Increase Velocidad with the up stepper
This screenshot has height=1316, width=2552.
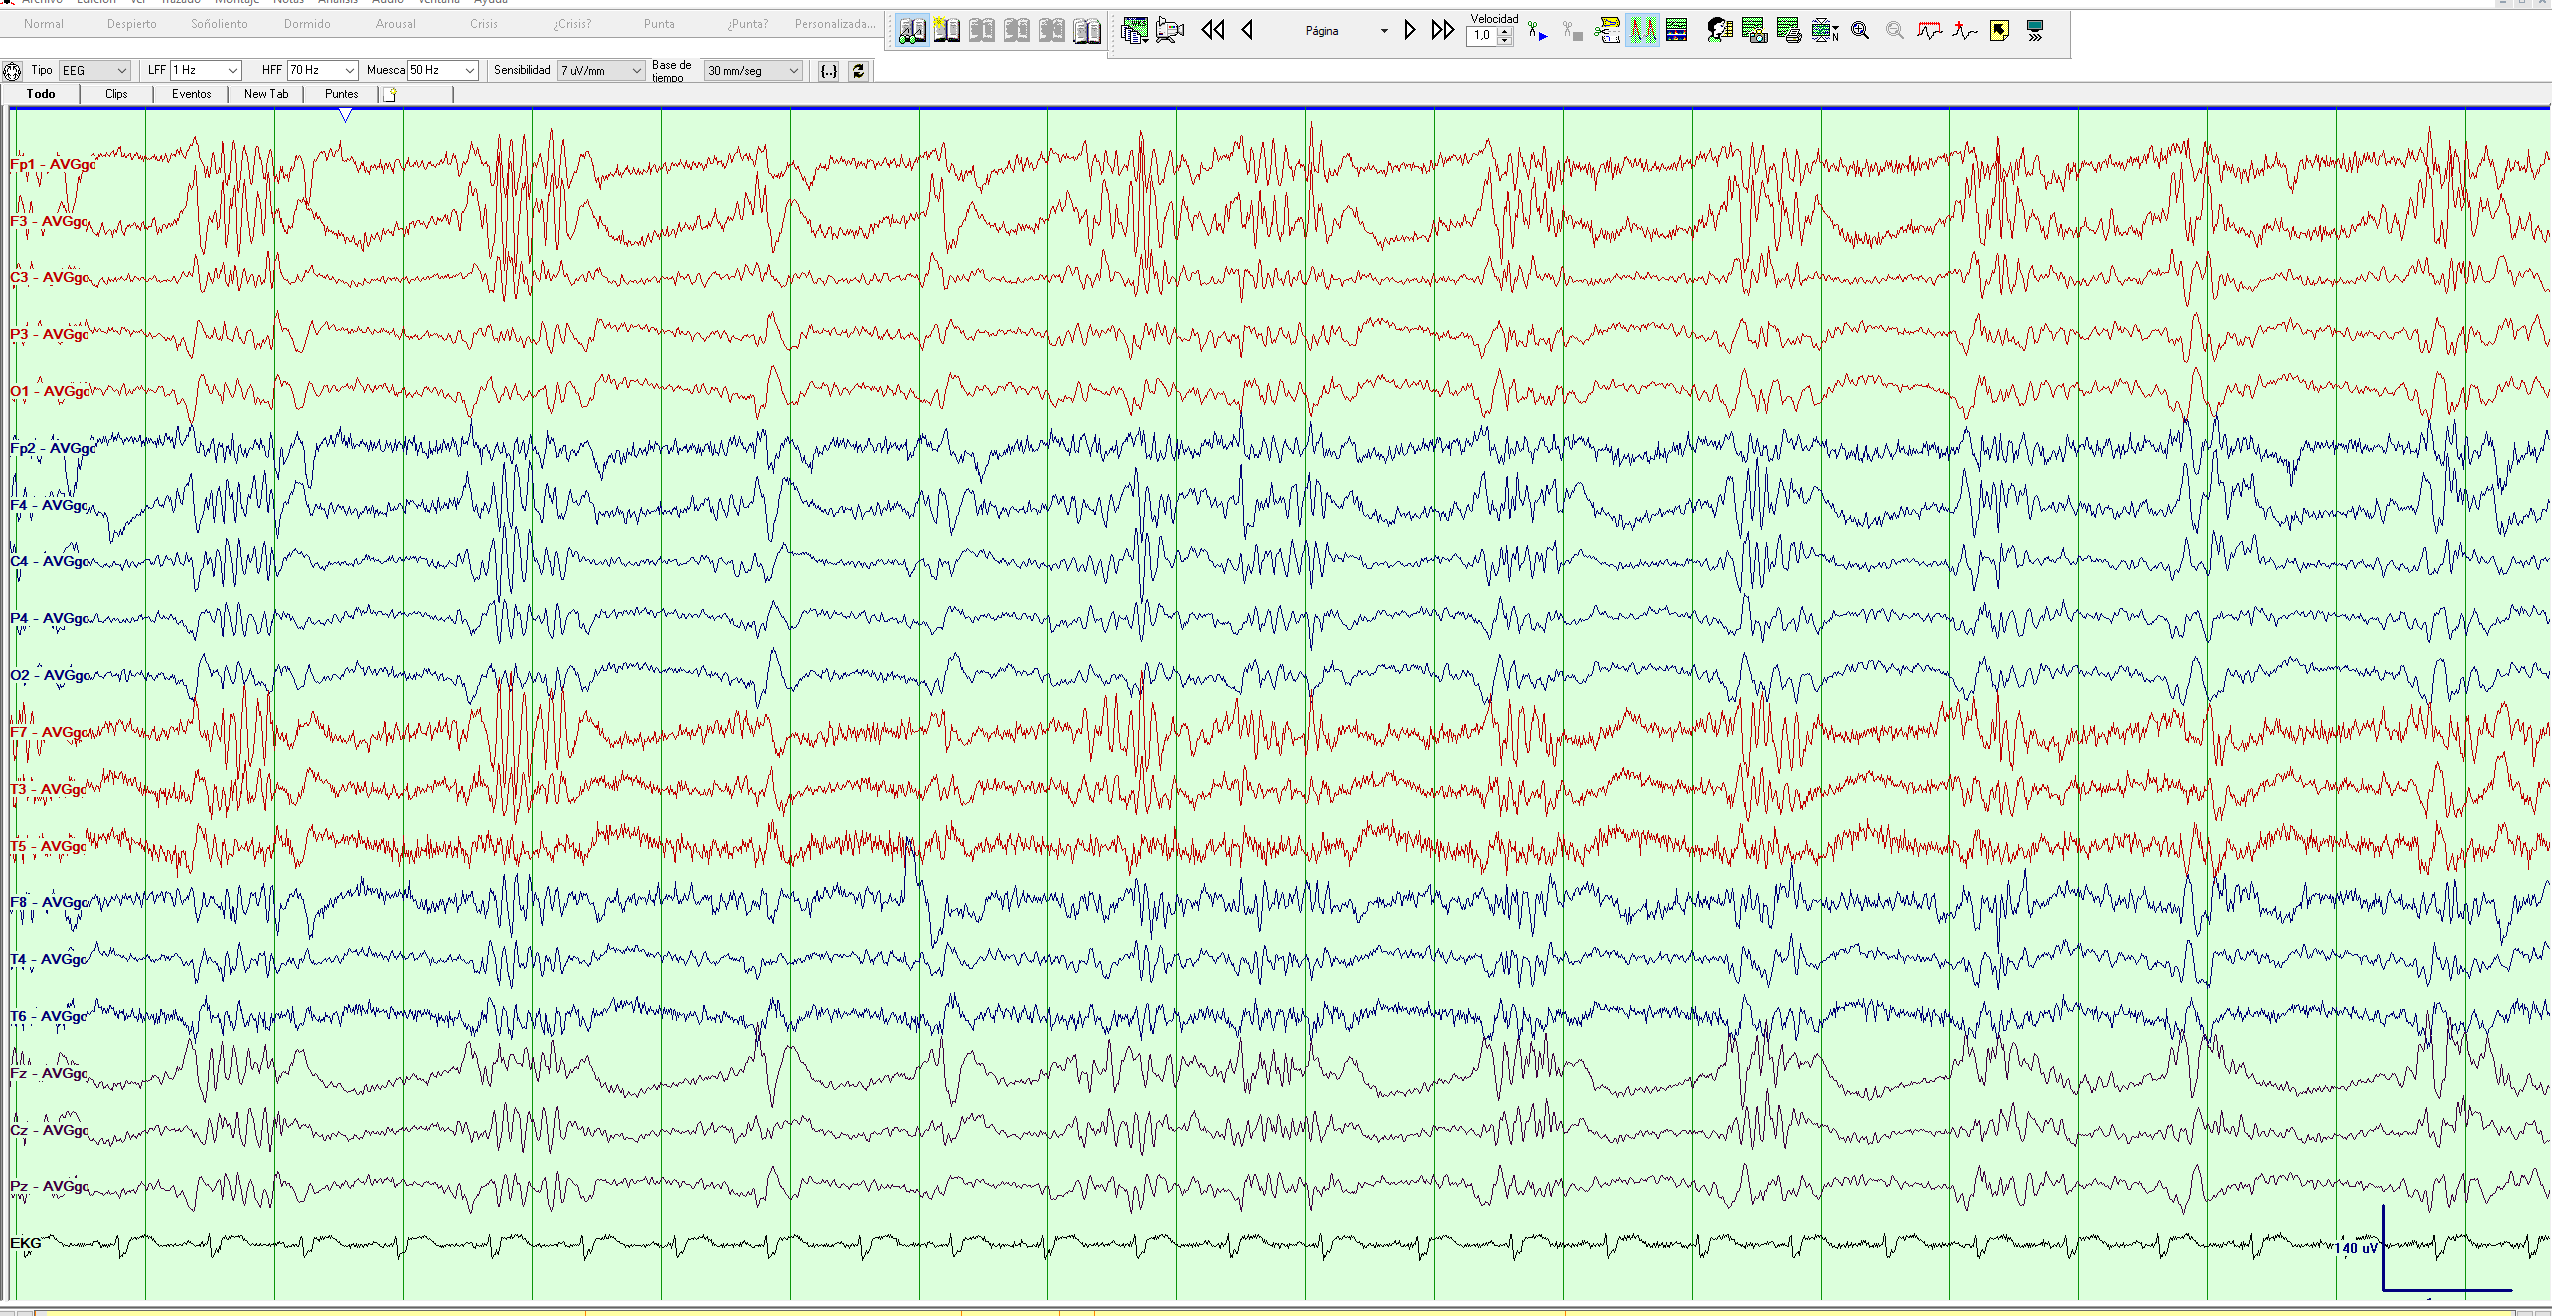pos(1505,30)
